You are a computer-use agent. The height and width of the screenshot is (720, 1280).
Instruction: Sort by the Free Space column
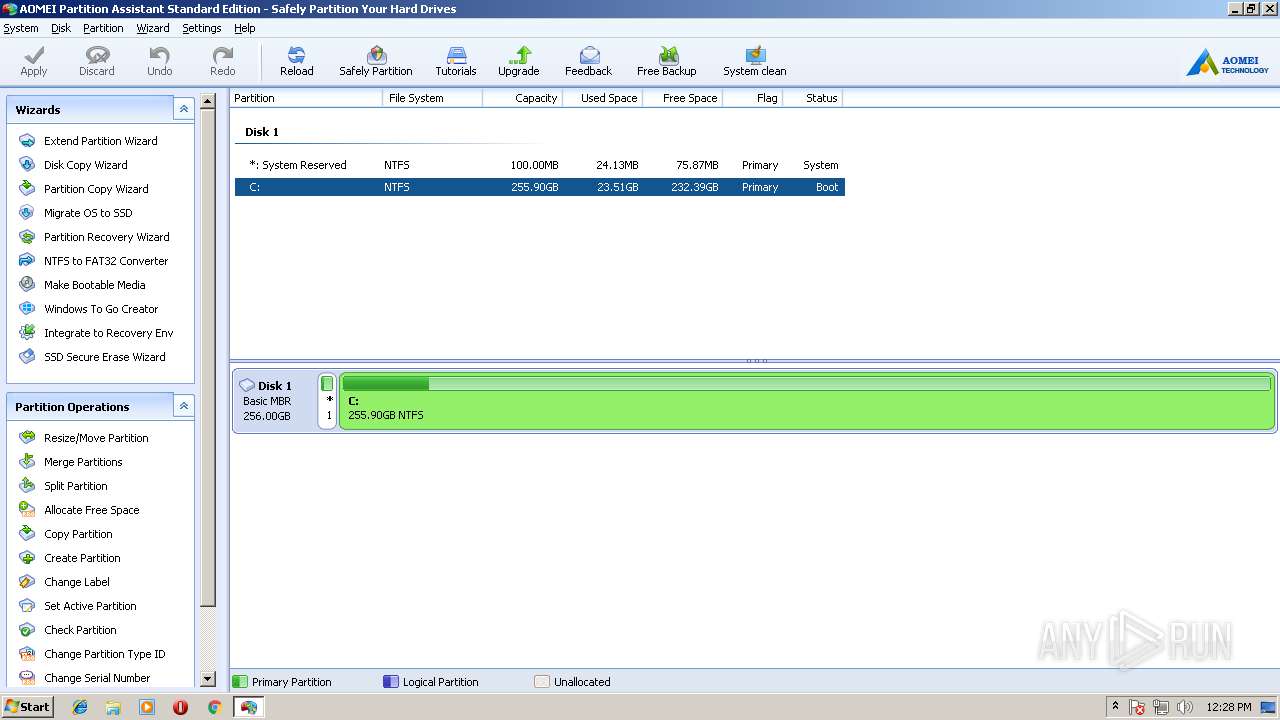point(682,98)
